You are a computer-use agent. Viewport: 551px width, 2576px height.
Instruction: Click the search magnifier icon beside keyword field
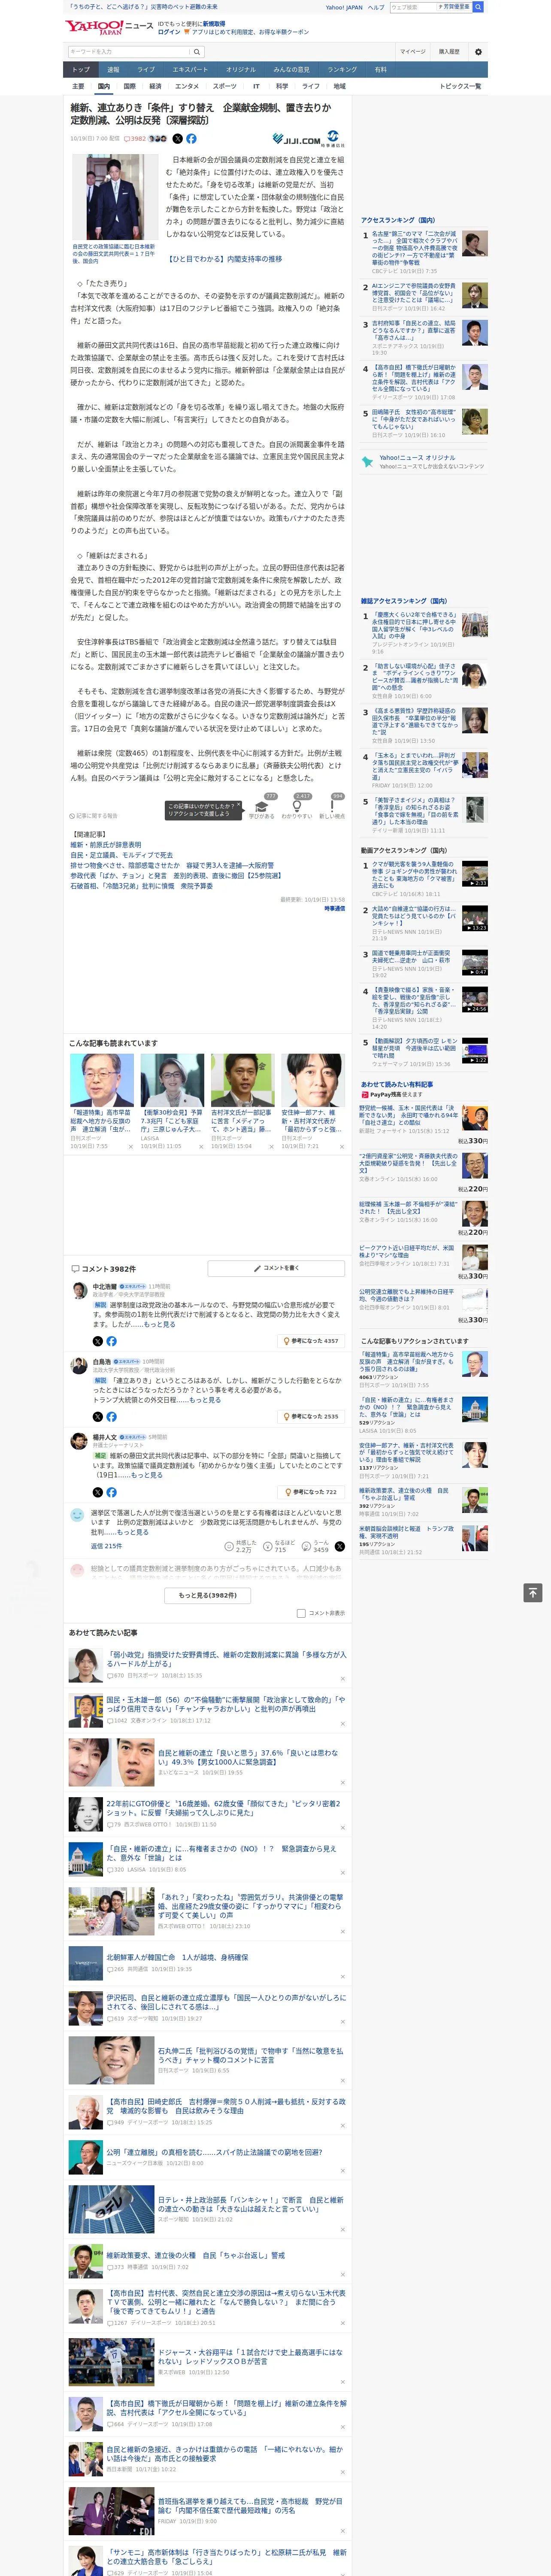(x=197, y=52)
